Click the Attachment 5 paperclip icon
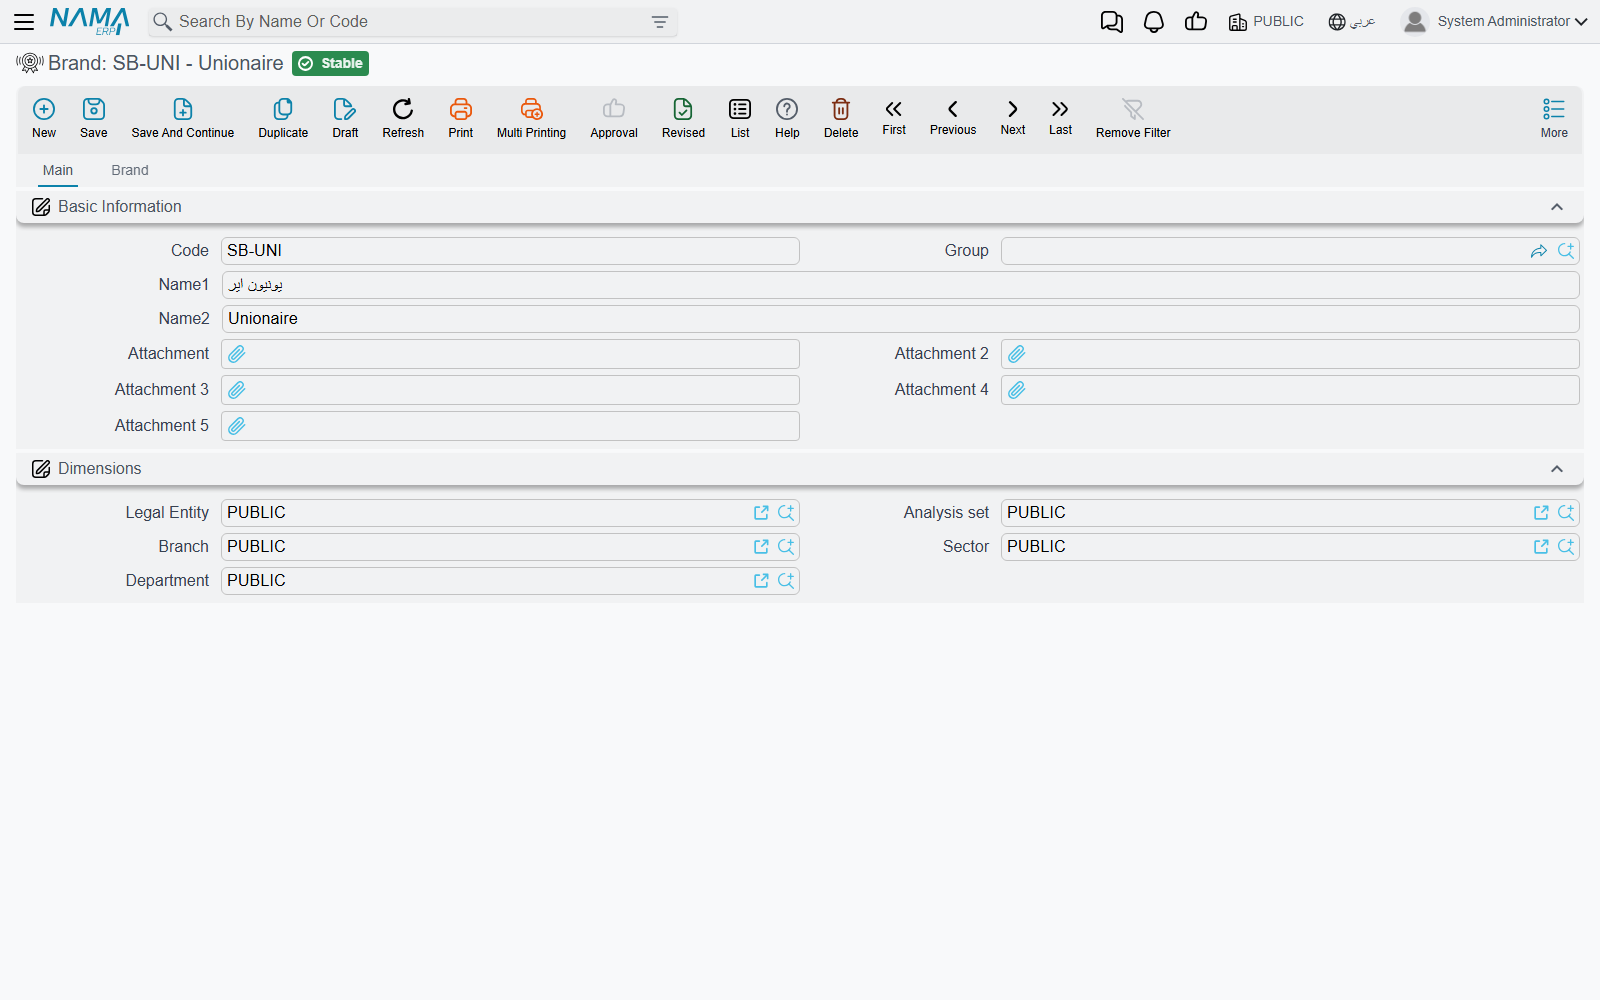The height and width of the screenshot is (1000, 1600). point(237,426)
